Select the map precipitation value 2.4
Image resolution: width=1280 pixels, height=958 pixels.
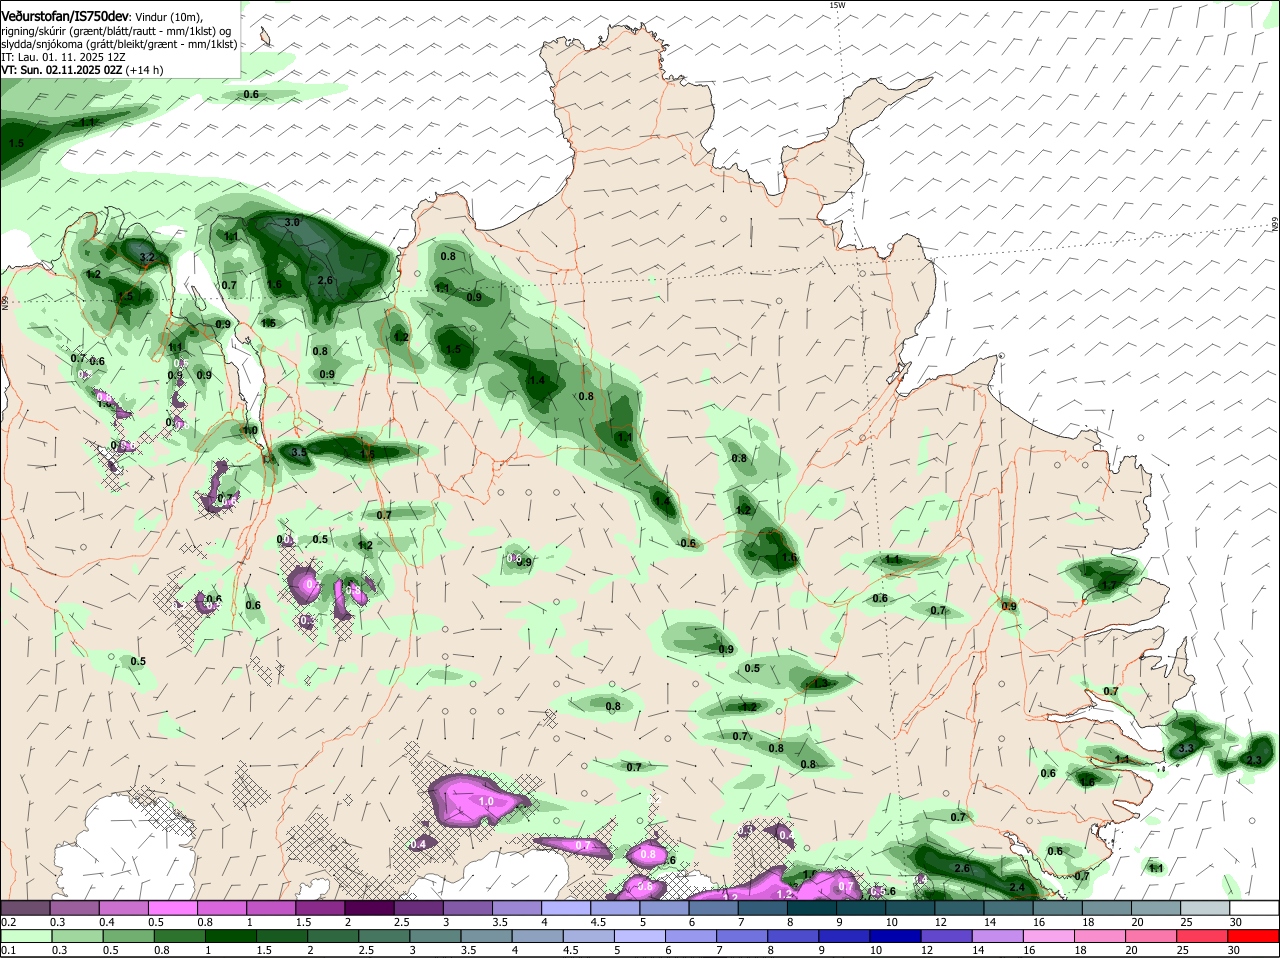[x=1017, y=888]
